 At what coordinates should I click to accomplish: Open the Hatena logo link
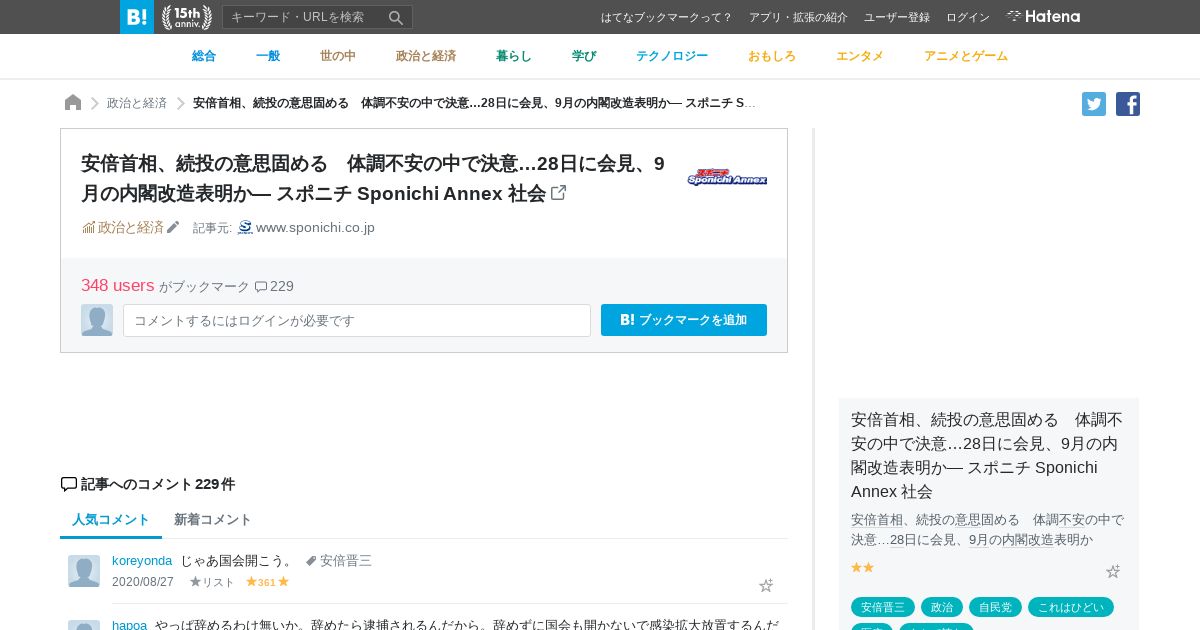[x=1043, y=17]
